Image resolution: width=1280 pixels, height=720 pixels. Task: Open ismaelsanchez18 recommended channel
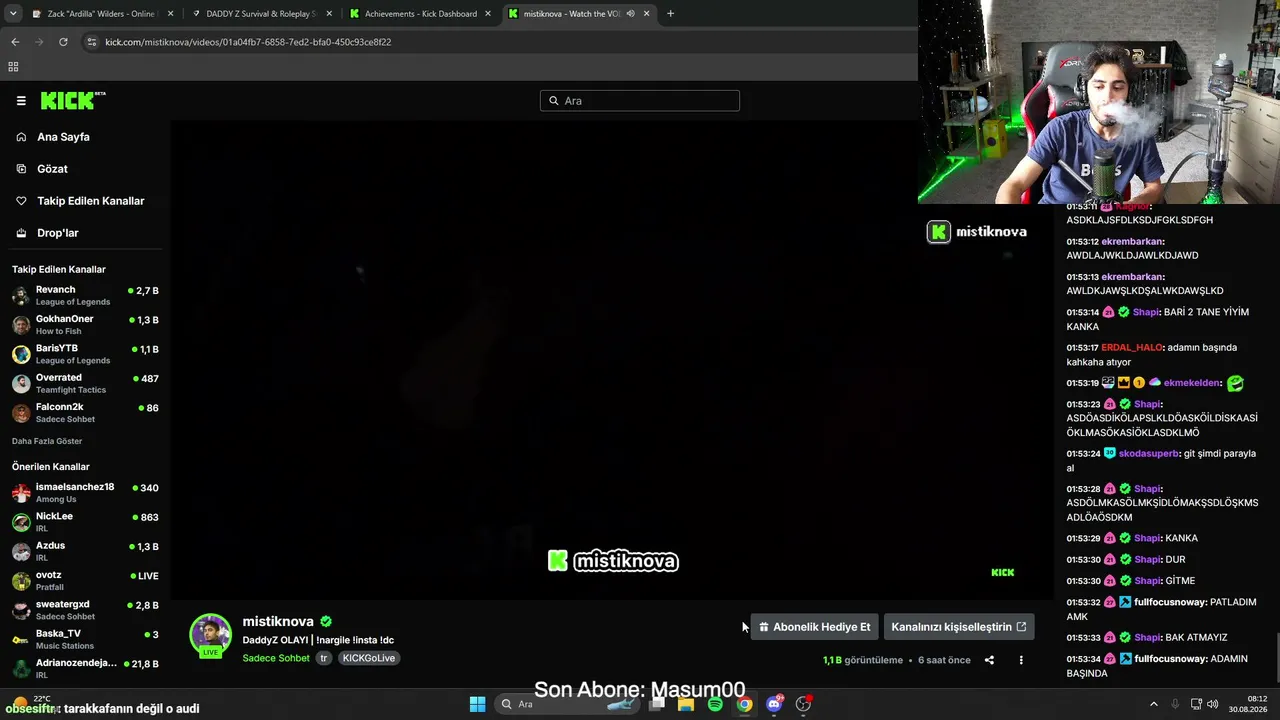[85, 493]
